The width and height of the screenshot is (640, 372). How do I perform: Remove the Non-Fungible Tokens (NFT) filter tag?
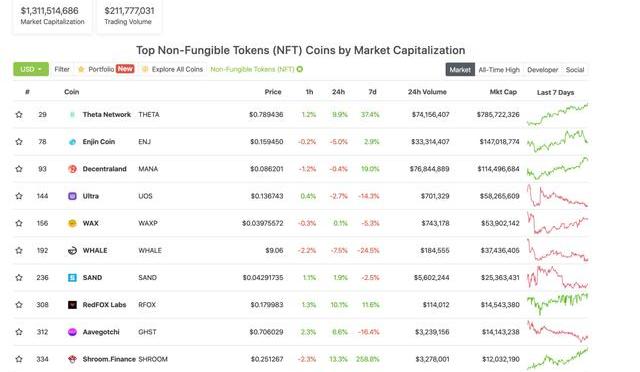pyautogui.click(x=300, y=69)
